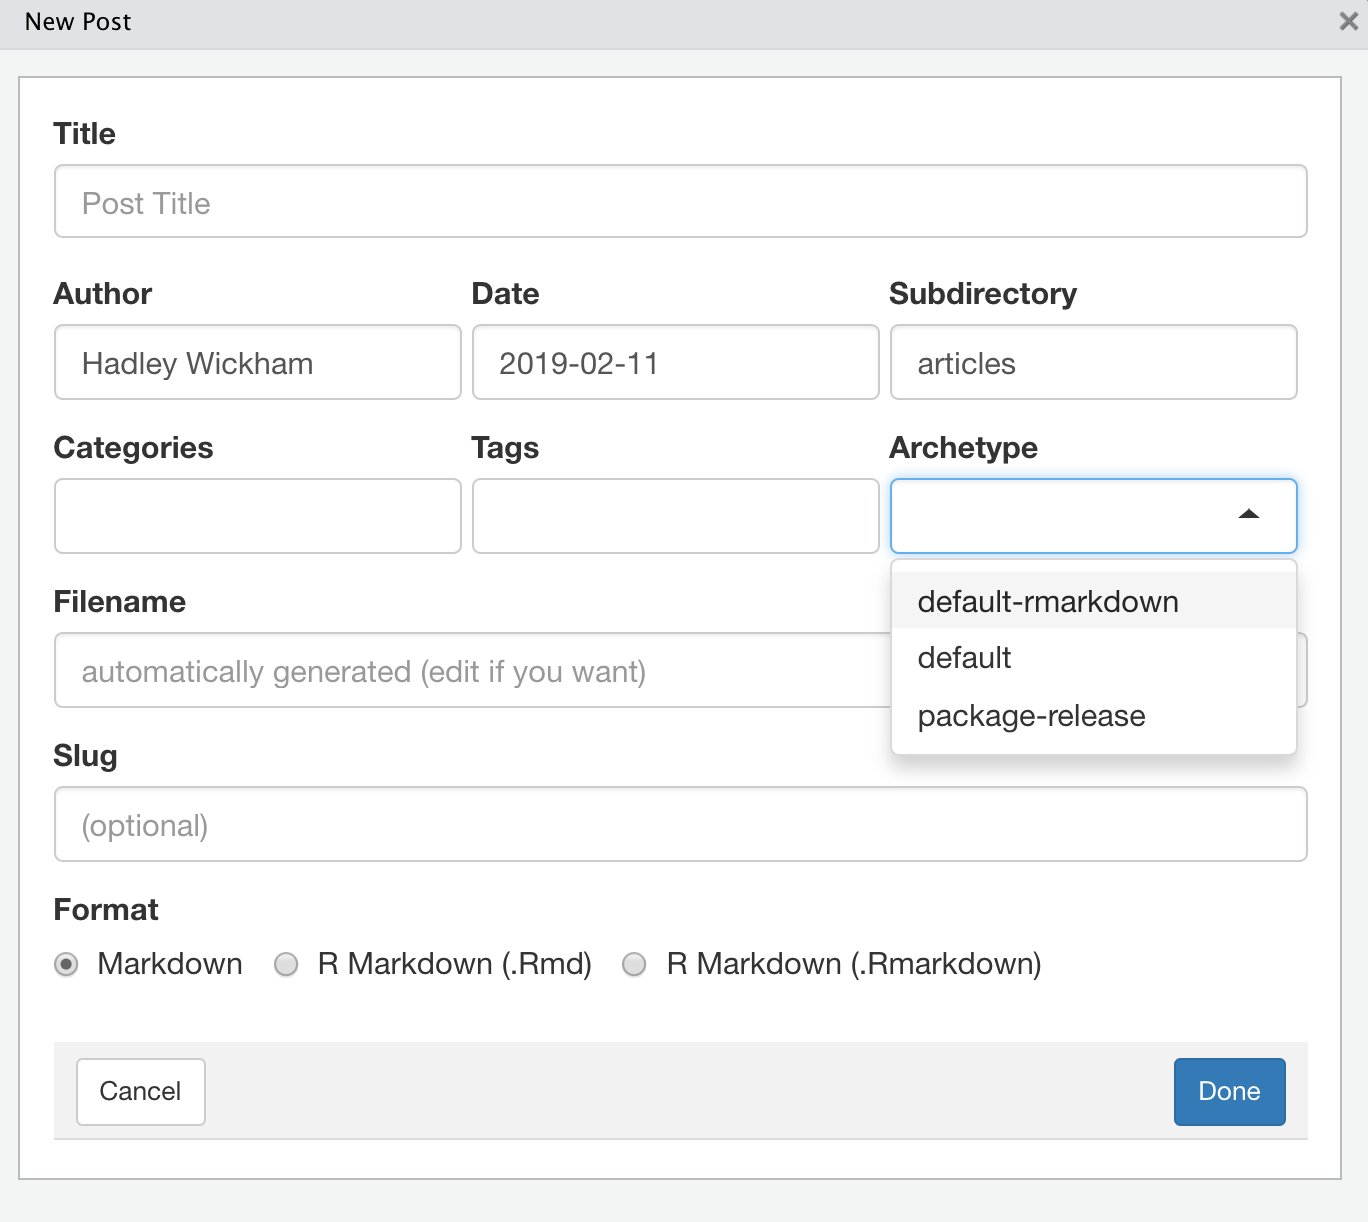Choose R Markdown (.Rmd) format
Image resolution: width=1368 pixels, height=1222 pixels.
tap(287, 964)
